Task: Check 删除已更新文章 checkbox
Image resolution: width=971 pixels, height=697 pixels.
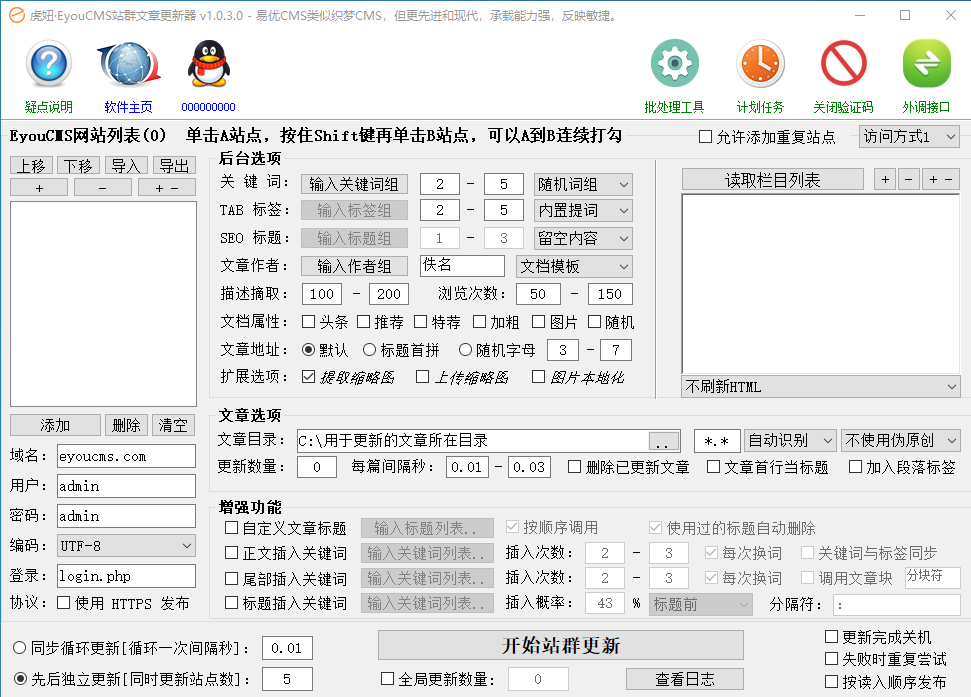Action: point(575,466)
